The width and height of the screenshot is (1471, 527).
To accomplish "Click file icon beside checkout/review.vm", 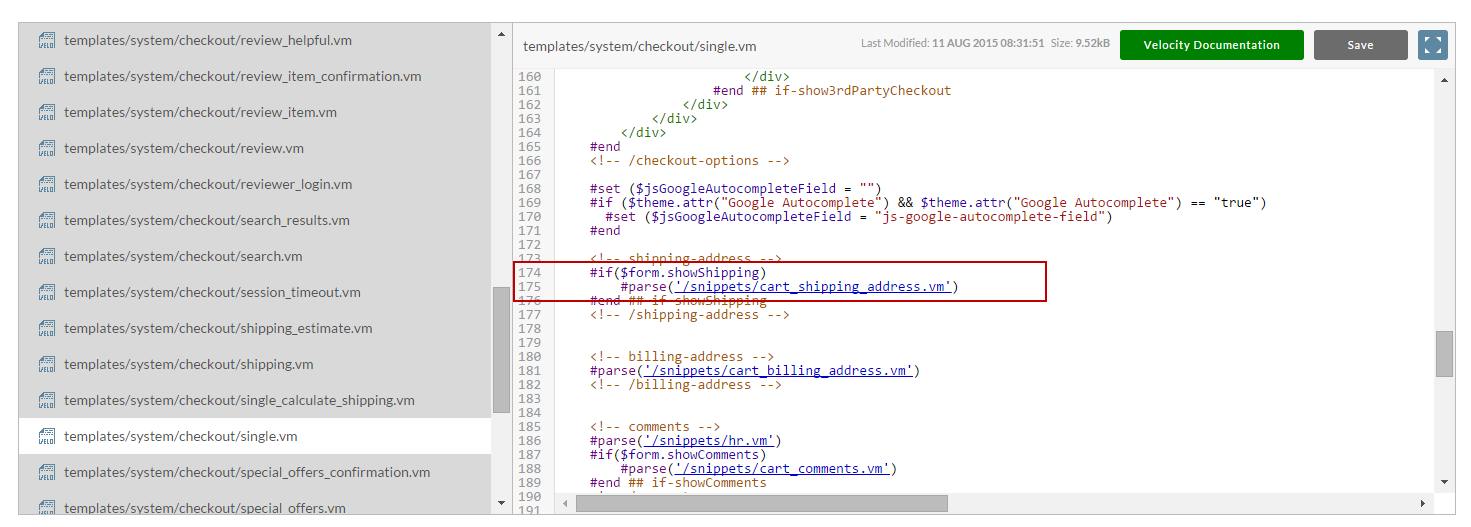I will point(46,149).
